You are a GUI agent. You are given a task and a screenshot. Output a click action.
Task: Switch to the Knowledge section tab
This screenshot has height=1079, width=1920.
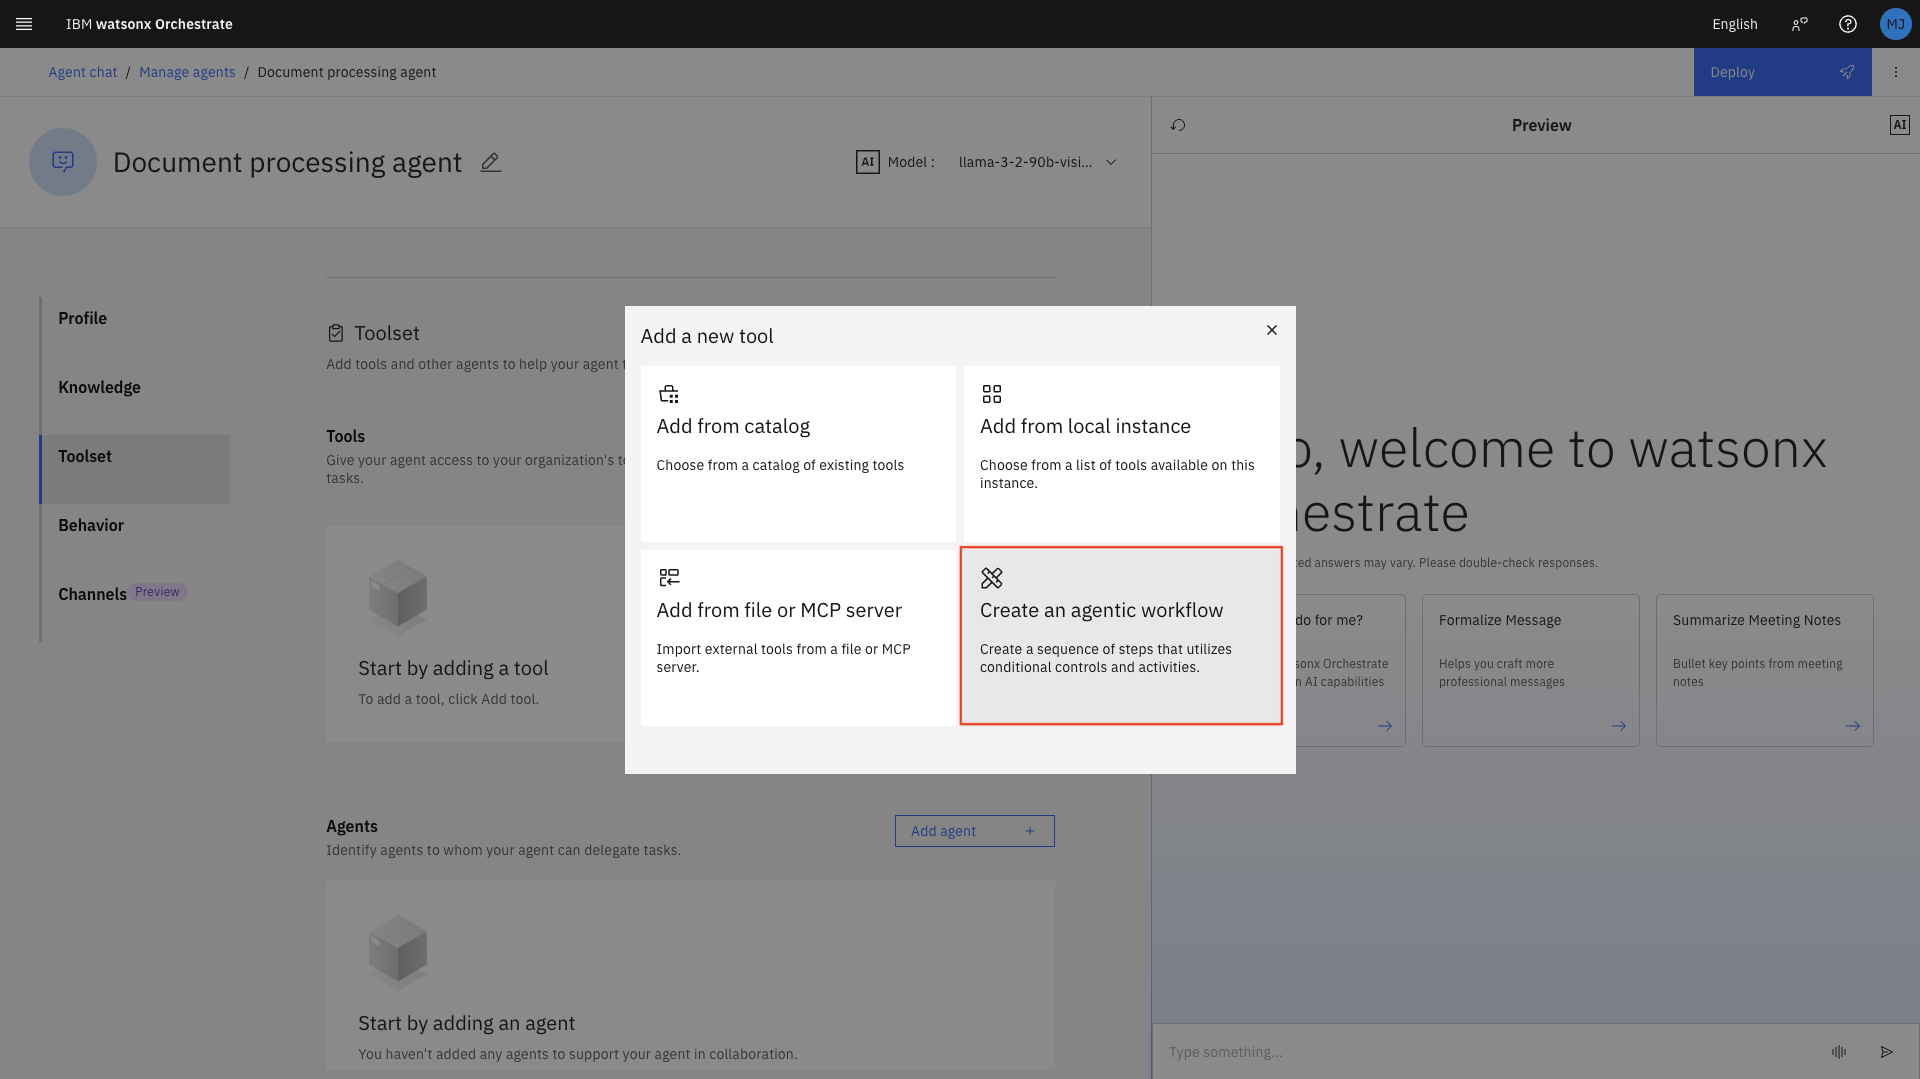point(99,387)
